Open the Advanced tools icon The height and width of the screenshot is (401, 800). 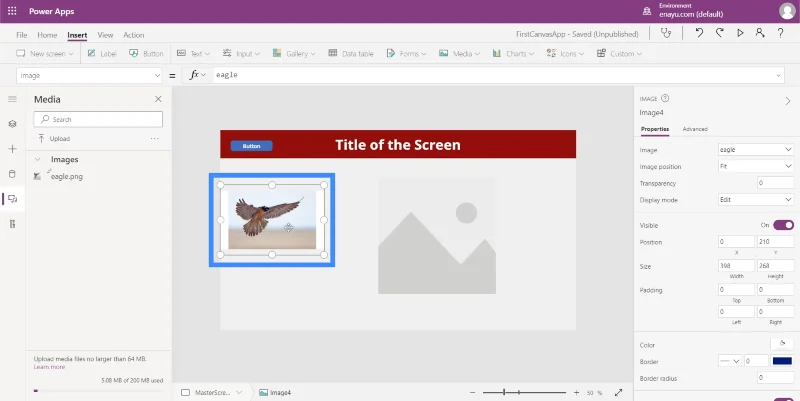coord(12,224)
